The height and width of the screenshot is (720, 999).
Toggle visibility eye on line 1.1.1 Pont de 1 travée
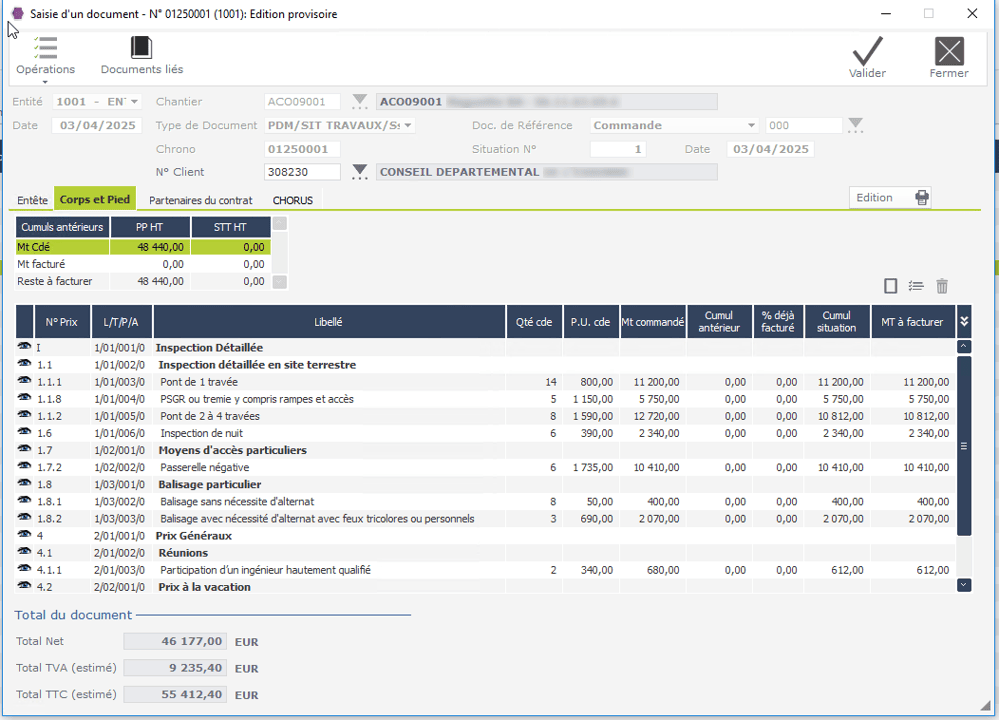point(24,381)
